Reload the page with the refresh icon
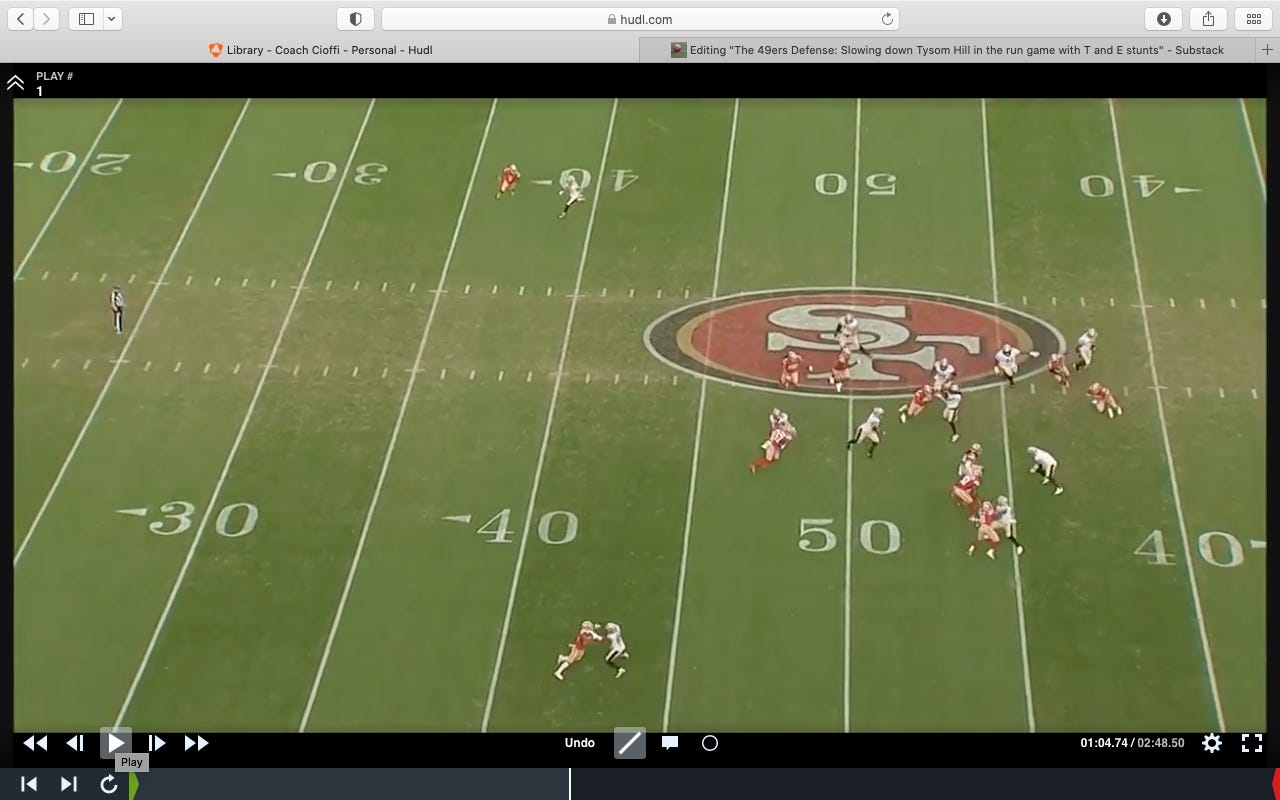The height and width of the screenshot is (800, 1280). coord(886,19)
